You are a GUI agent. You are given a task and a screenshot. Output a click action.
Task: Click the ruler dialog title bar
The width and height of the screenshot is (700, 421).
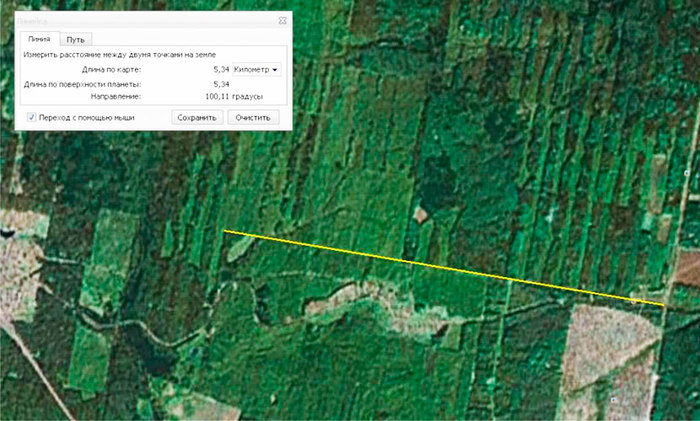click(x=140, y=20)
